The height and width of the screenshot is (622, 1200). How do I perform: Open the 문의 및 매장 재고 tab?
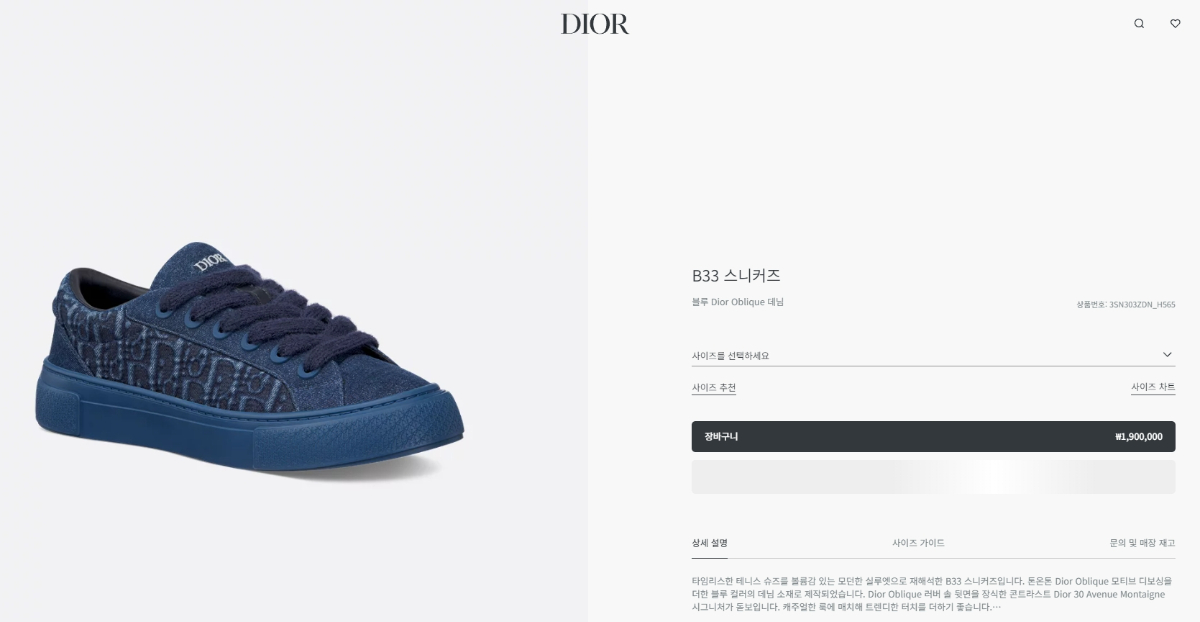pos(1142,543)
